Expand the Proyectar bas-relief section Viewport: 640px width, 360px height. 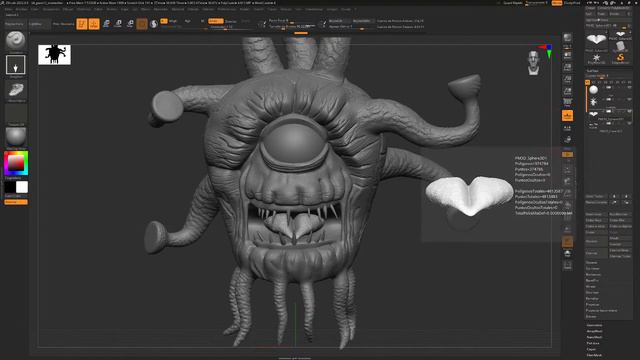click(x=602, y=311)
